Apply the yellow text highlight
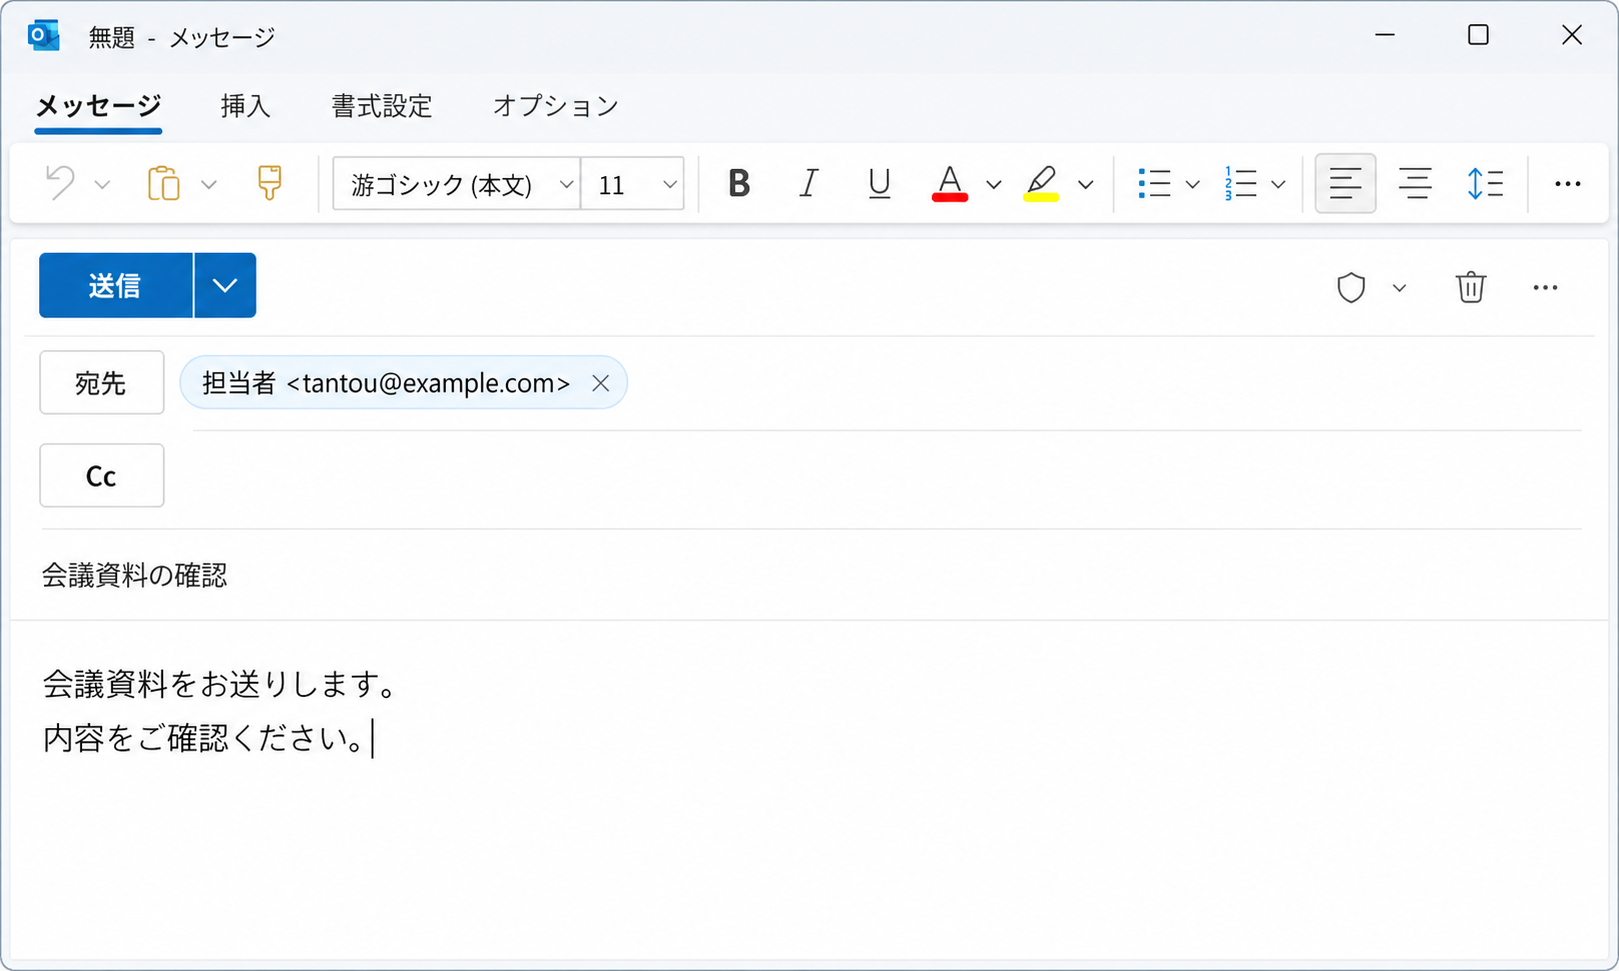This screenshot has width=1619, height=971. [1041, 184]
